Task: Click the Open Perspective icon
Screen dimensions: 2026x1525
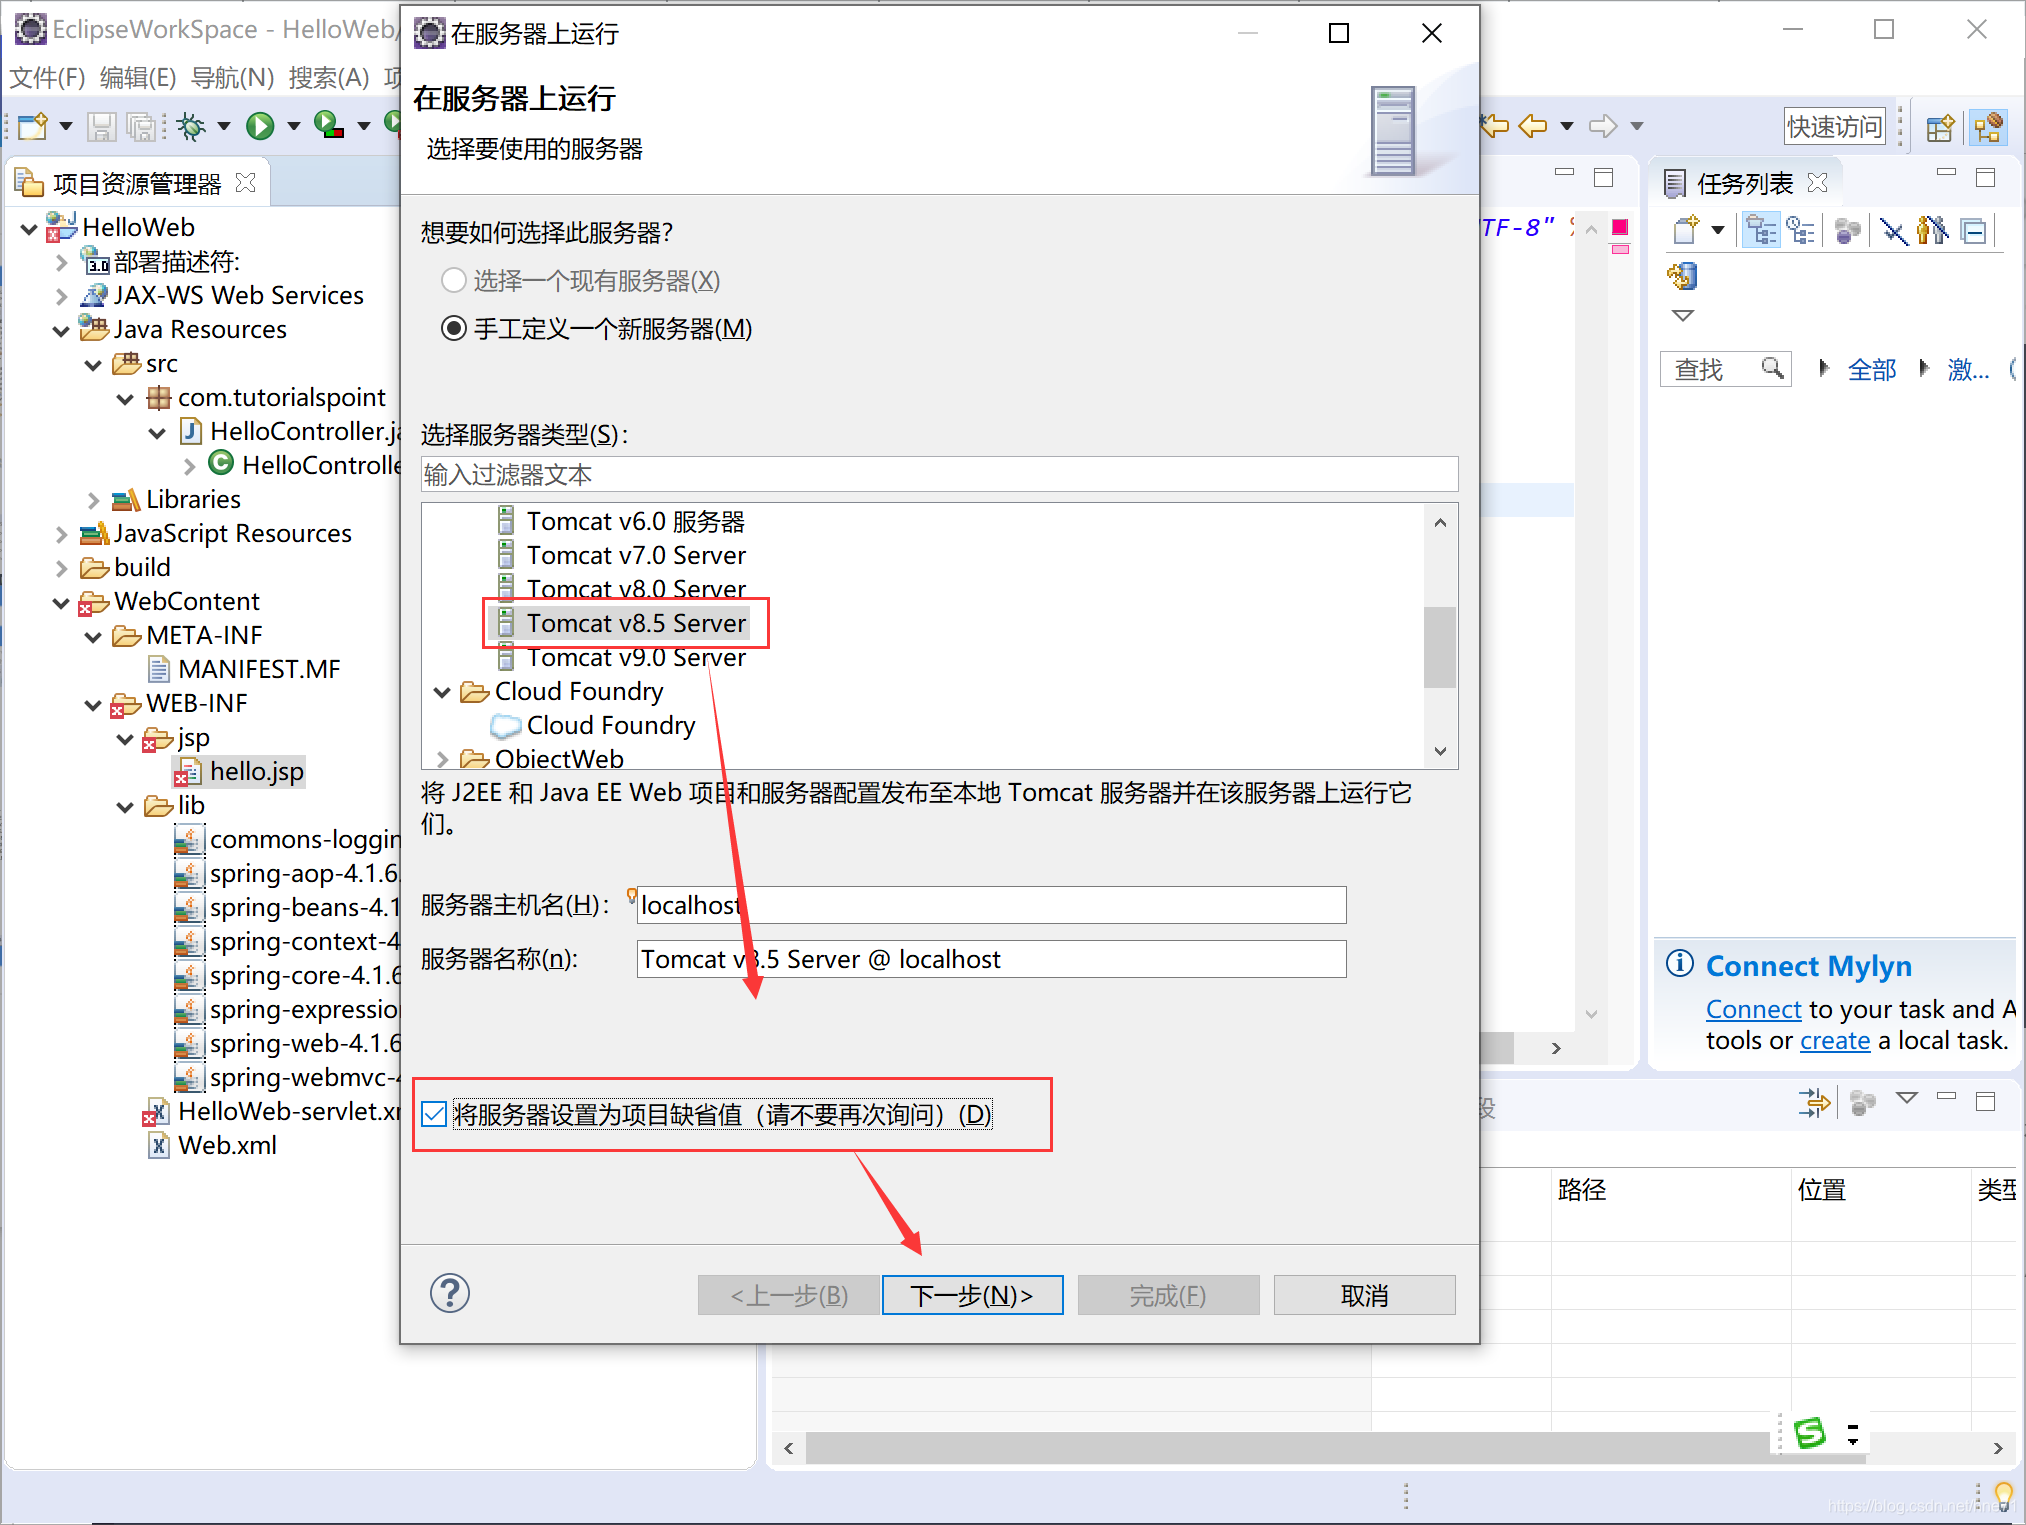Action: tap(1939, 127)
